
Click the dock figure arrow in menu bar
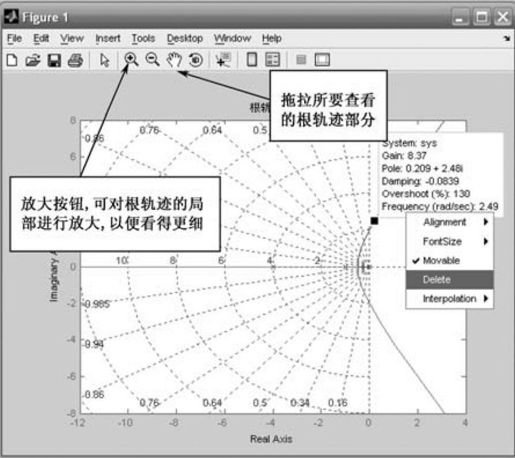pyautogui.click(x=507, y=39)
